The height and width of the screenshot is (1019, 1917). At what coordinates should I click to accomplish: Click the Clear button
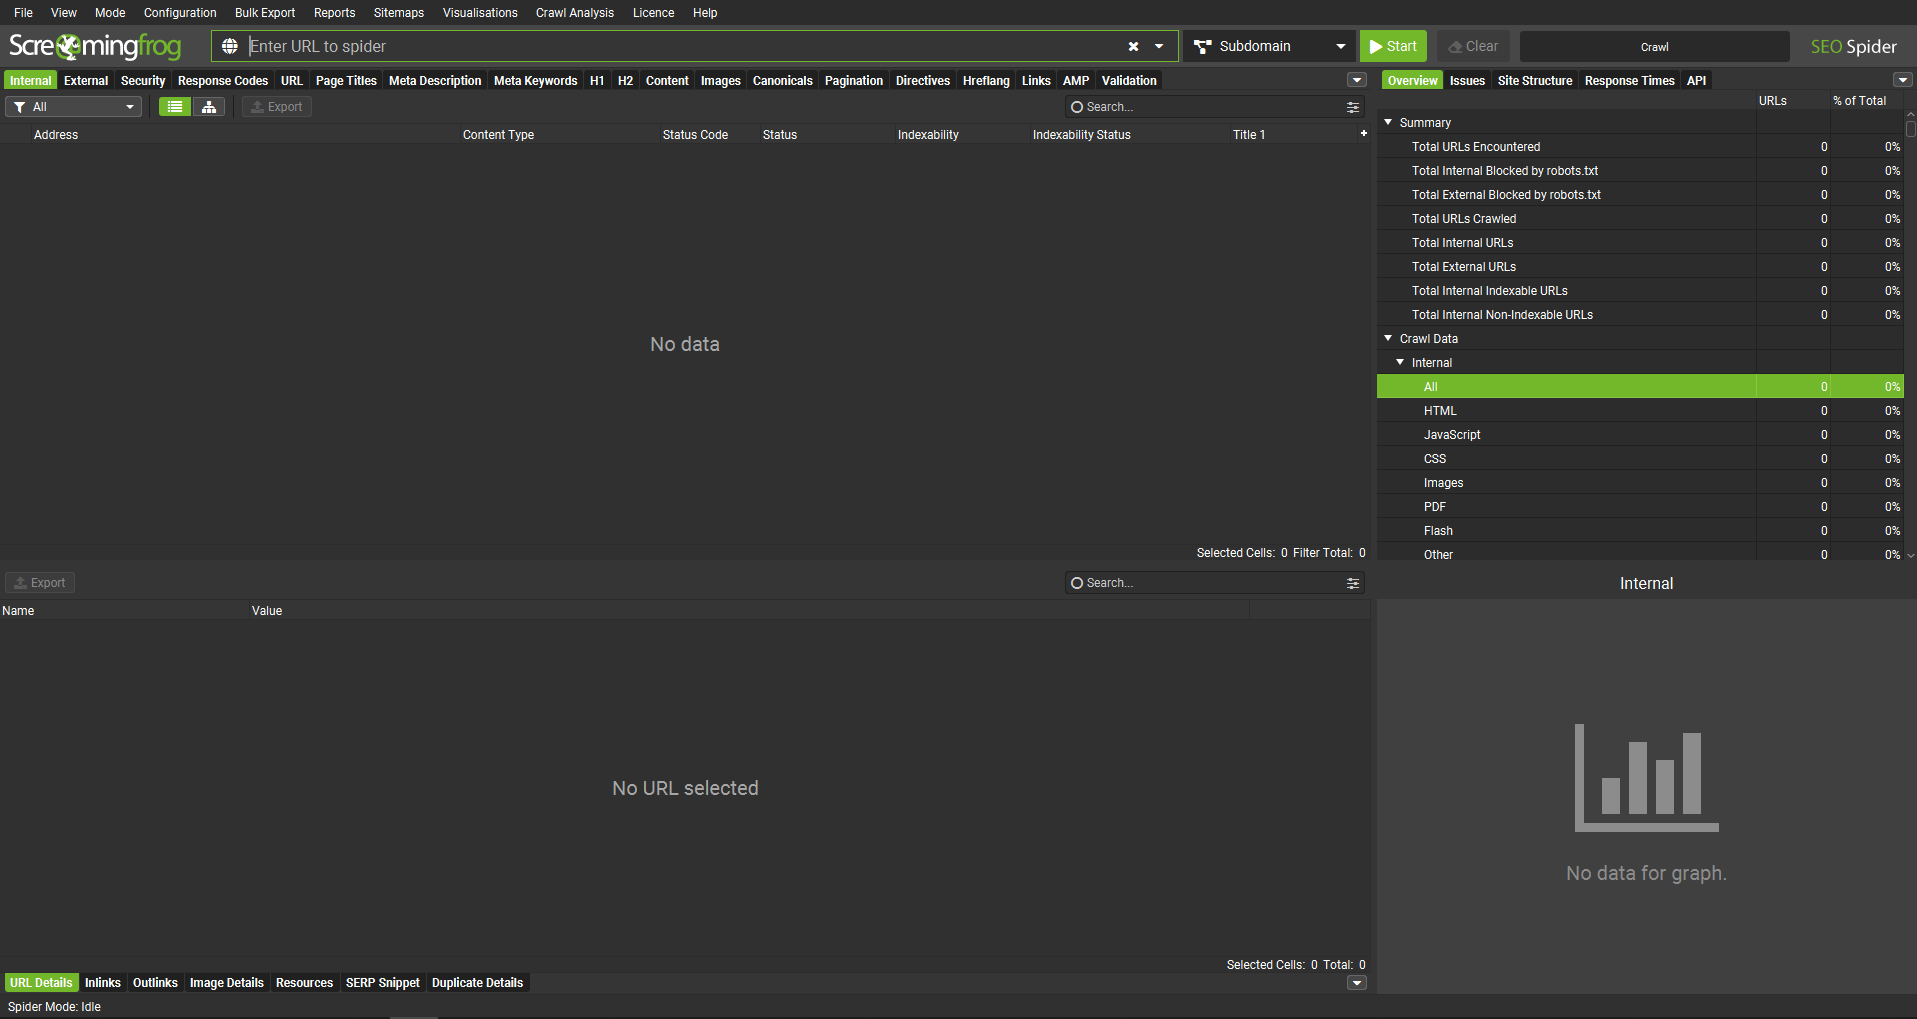1473,46
